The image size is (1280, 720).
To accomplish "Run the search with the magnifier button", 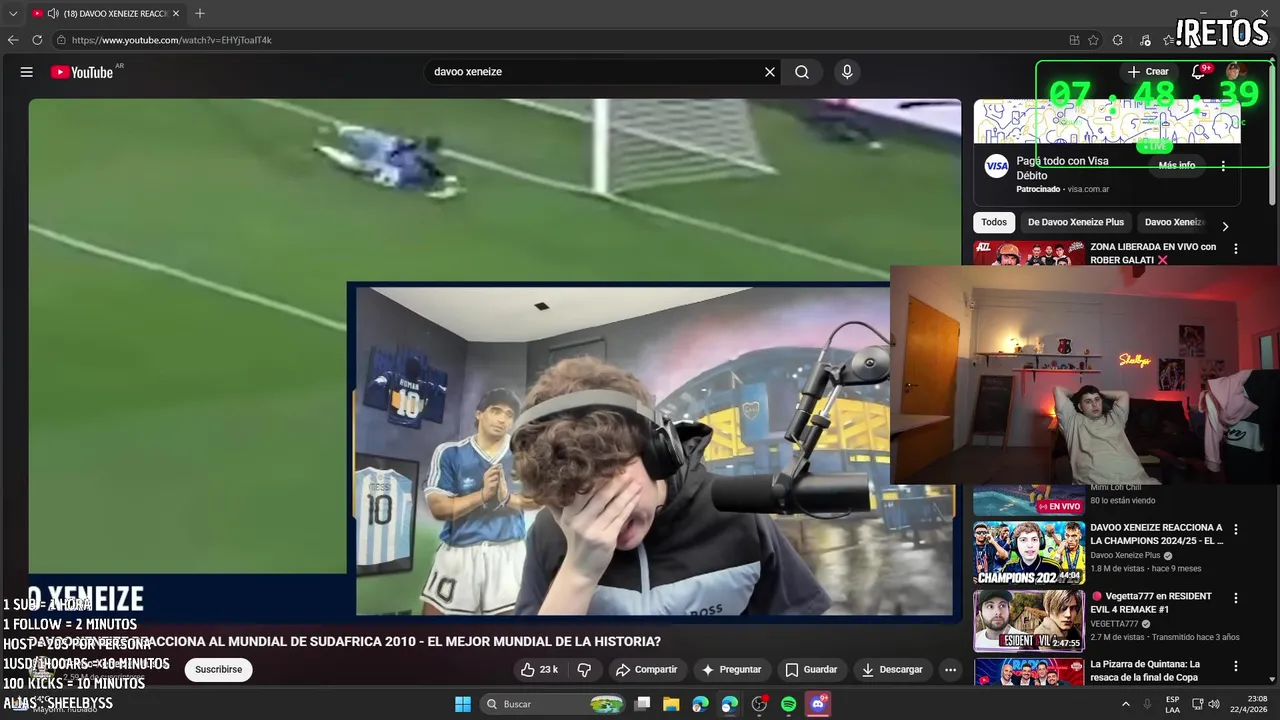I will [x=802, y=72].
